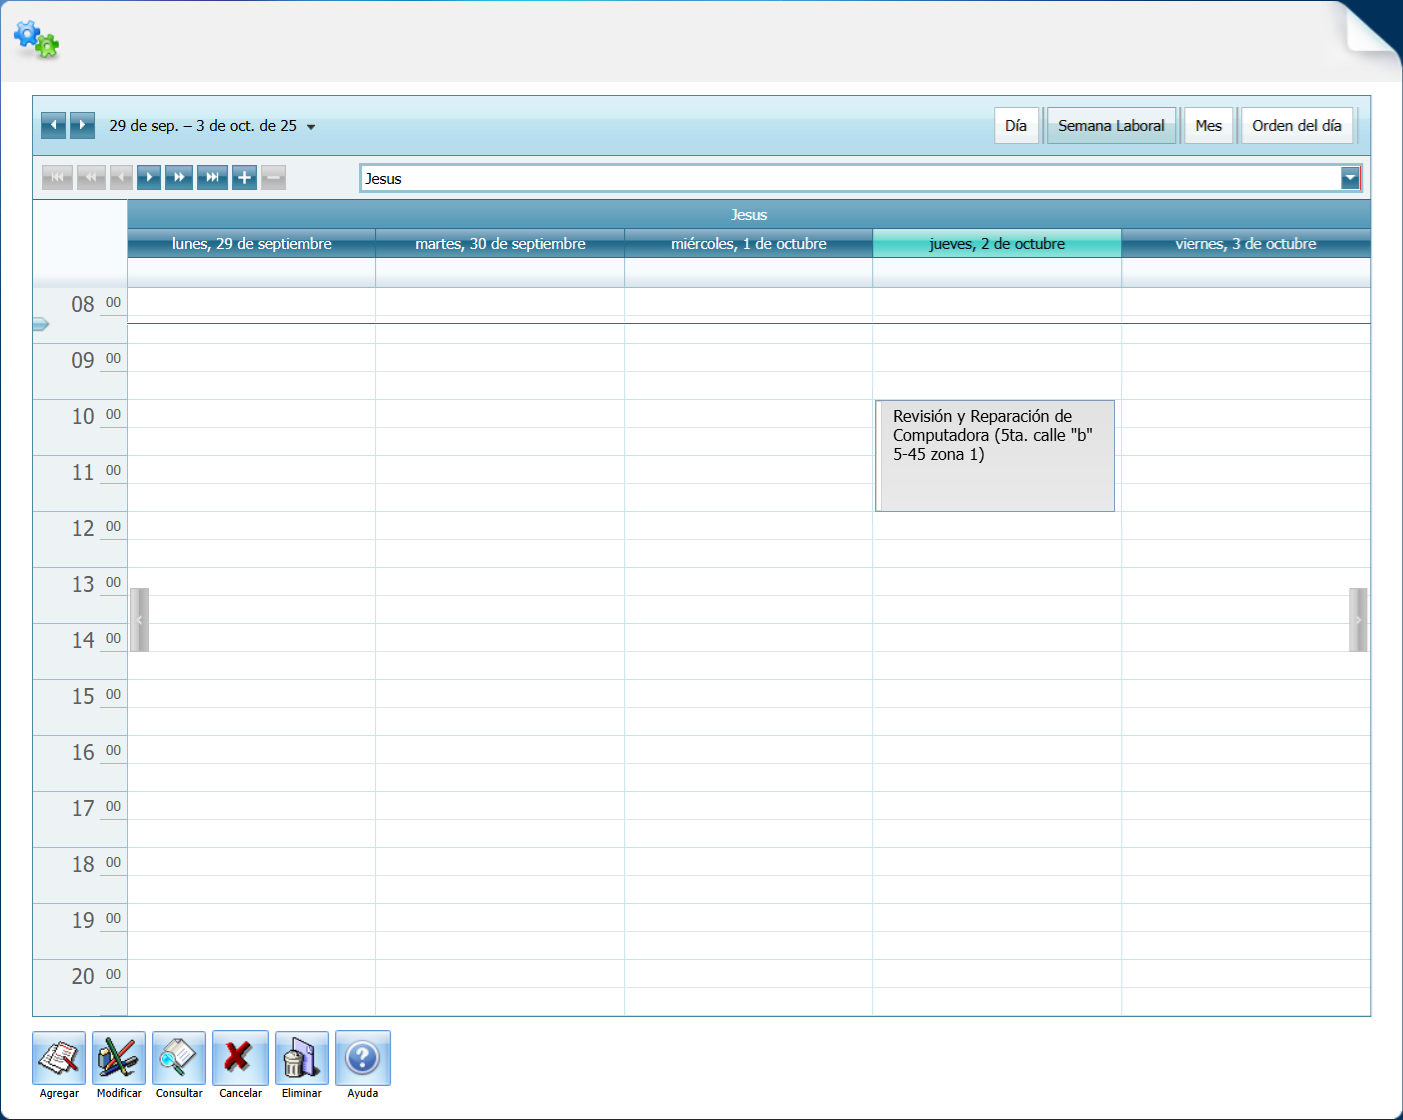Open the date range dropdown arrow
Viewport: 1403px width, 1120px height.
point(312,127)
